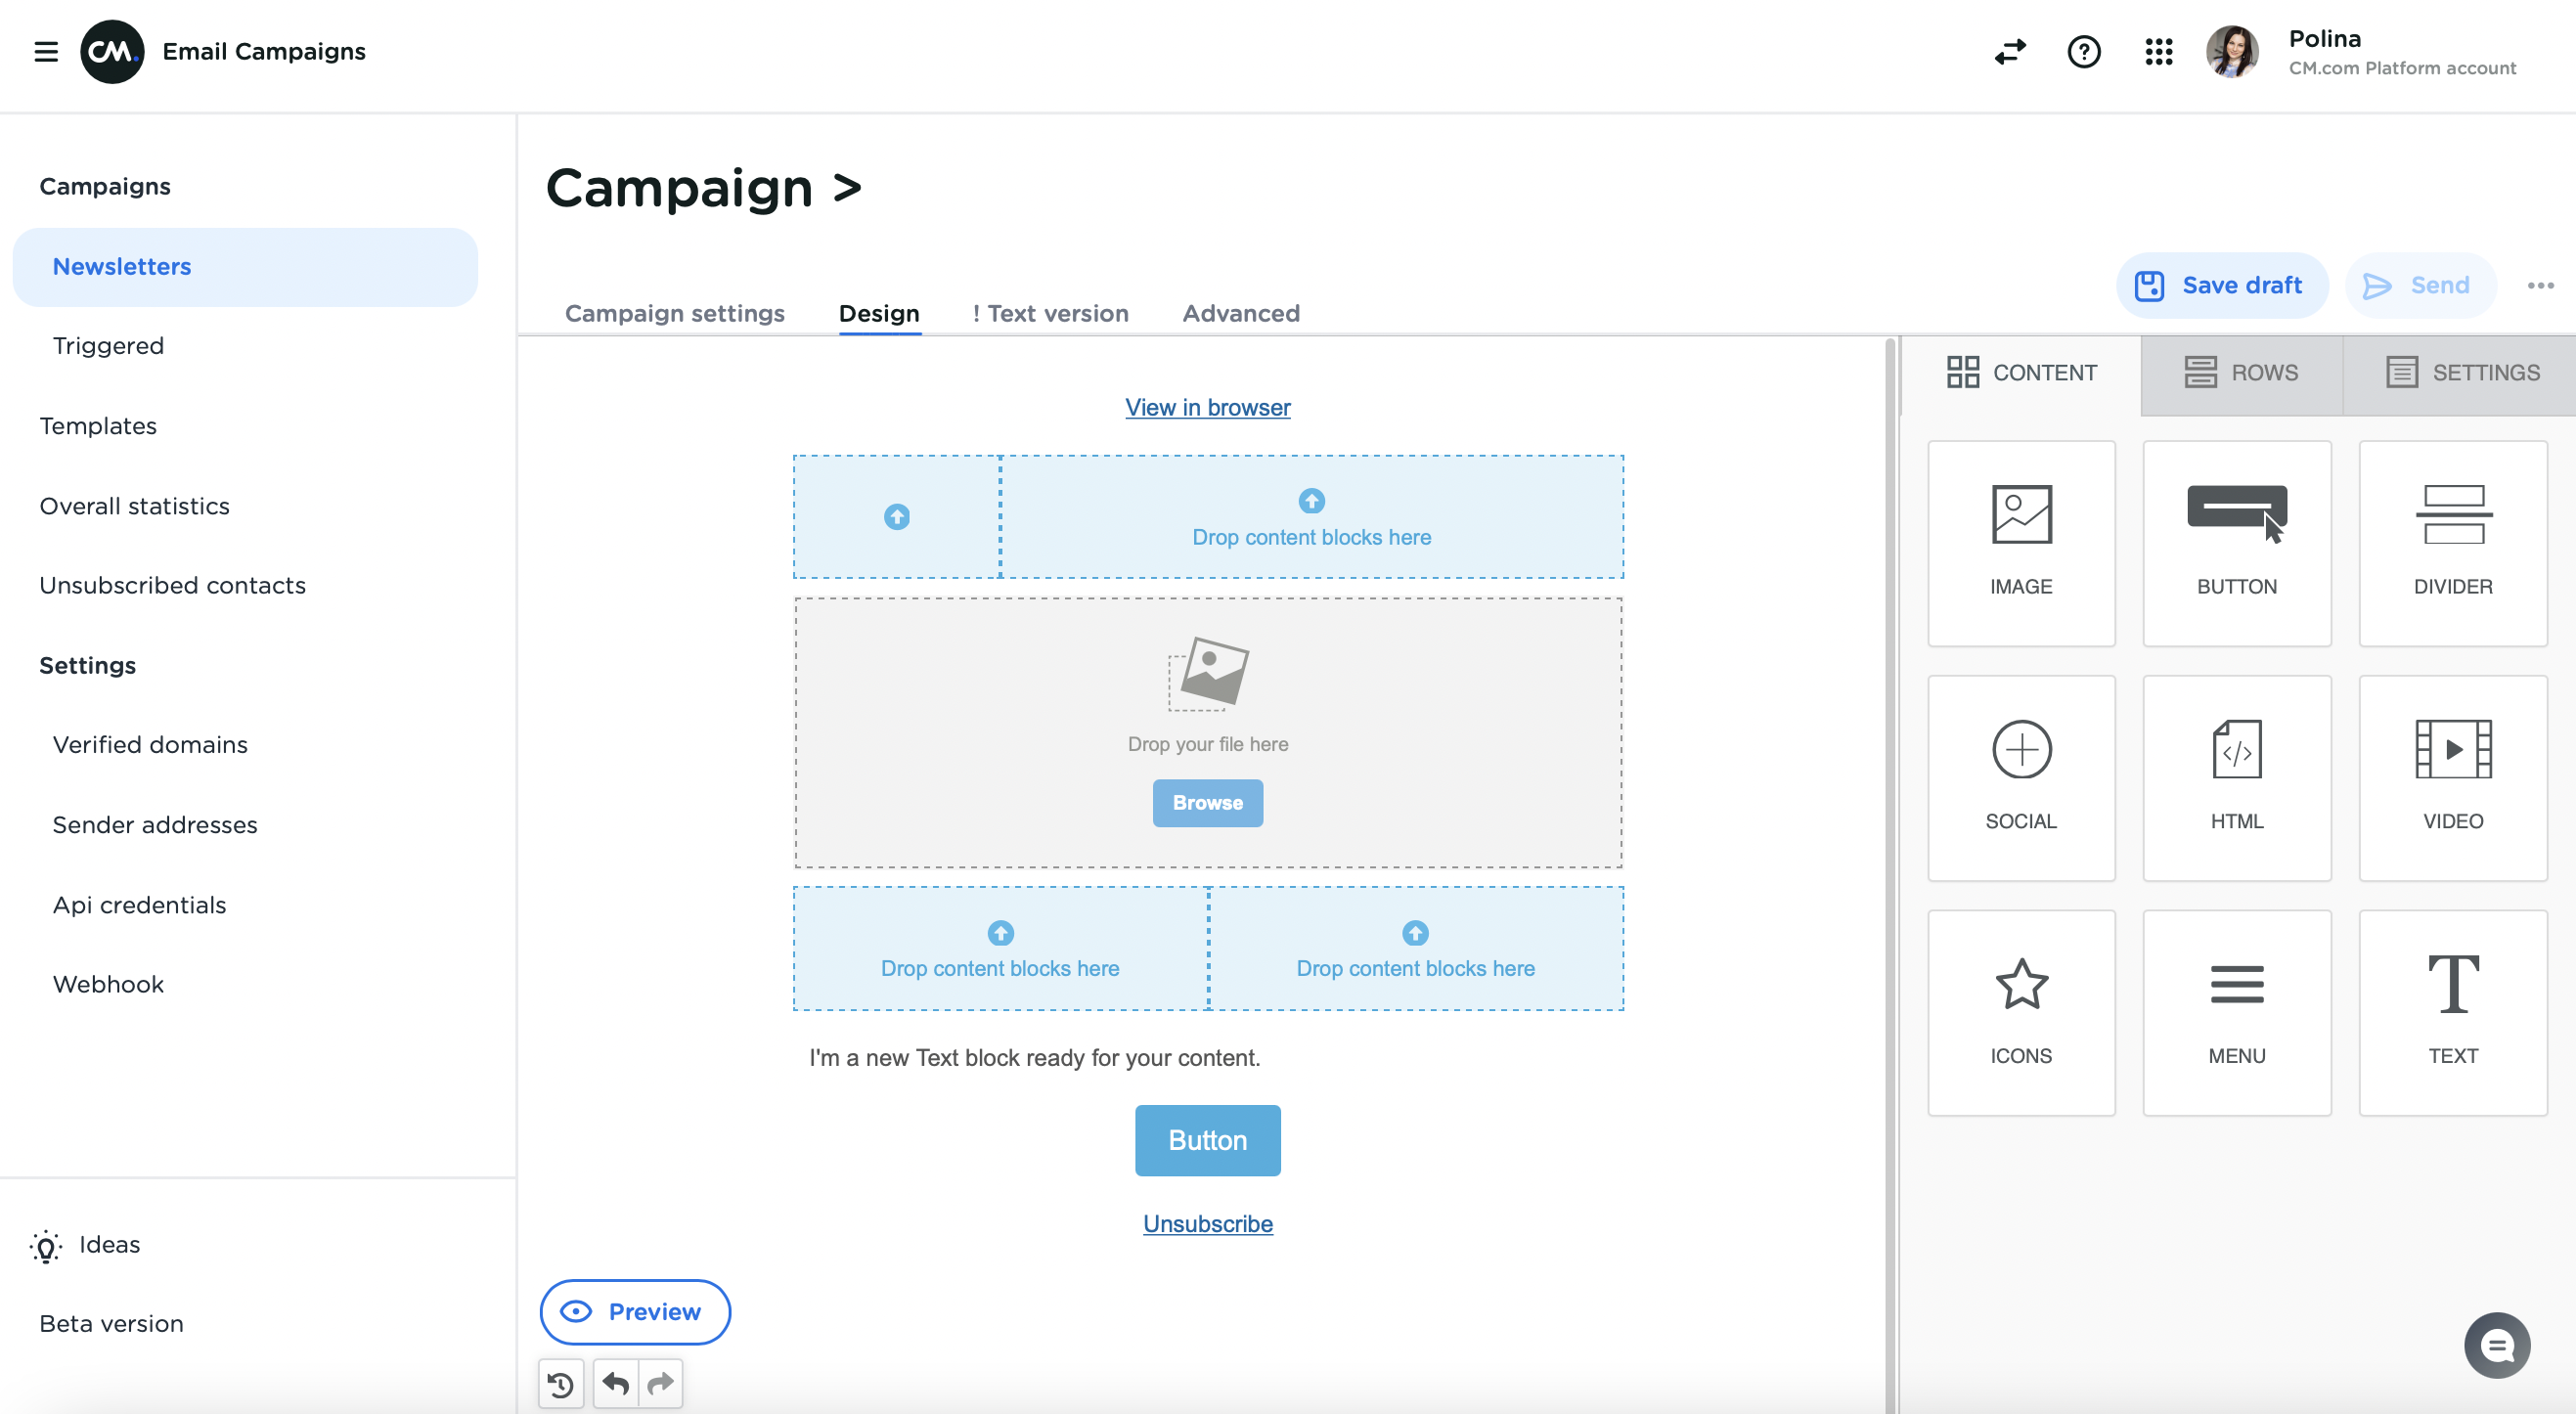Open the View in browser link
Screen dimensions: 2576x1414
1207,407
